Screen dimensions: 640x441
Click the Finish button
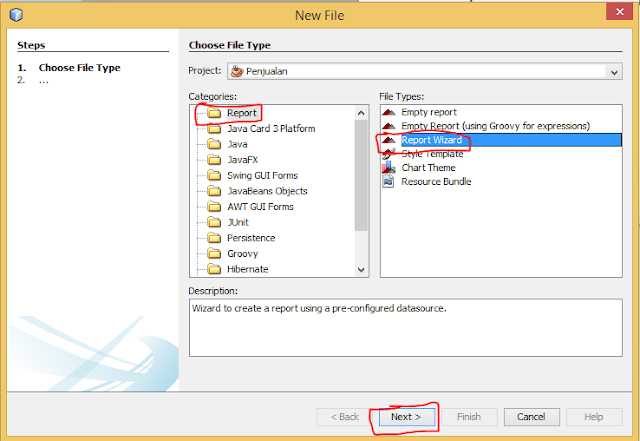point(469,417)
